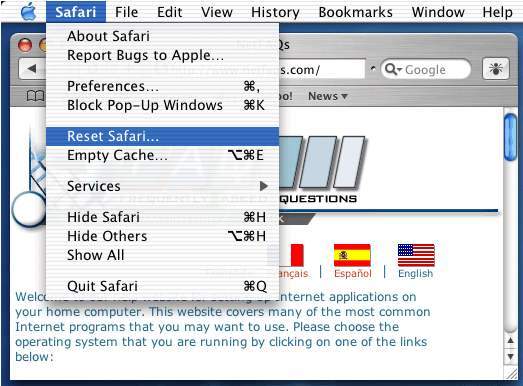Click the blue vertical scrollbar thumb
The image size is (523, 386).
510,137
